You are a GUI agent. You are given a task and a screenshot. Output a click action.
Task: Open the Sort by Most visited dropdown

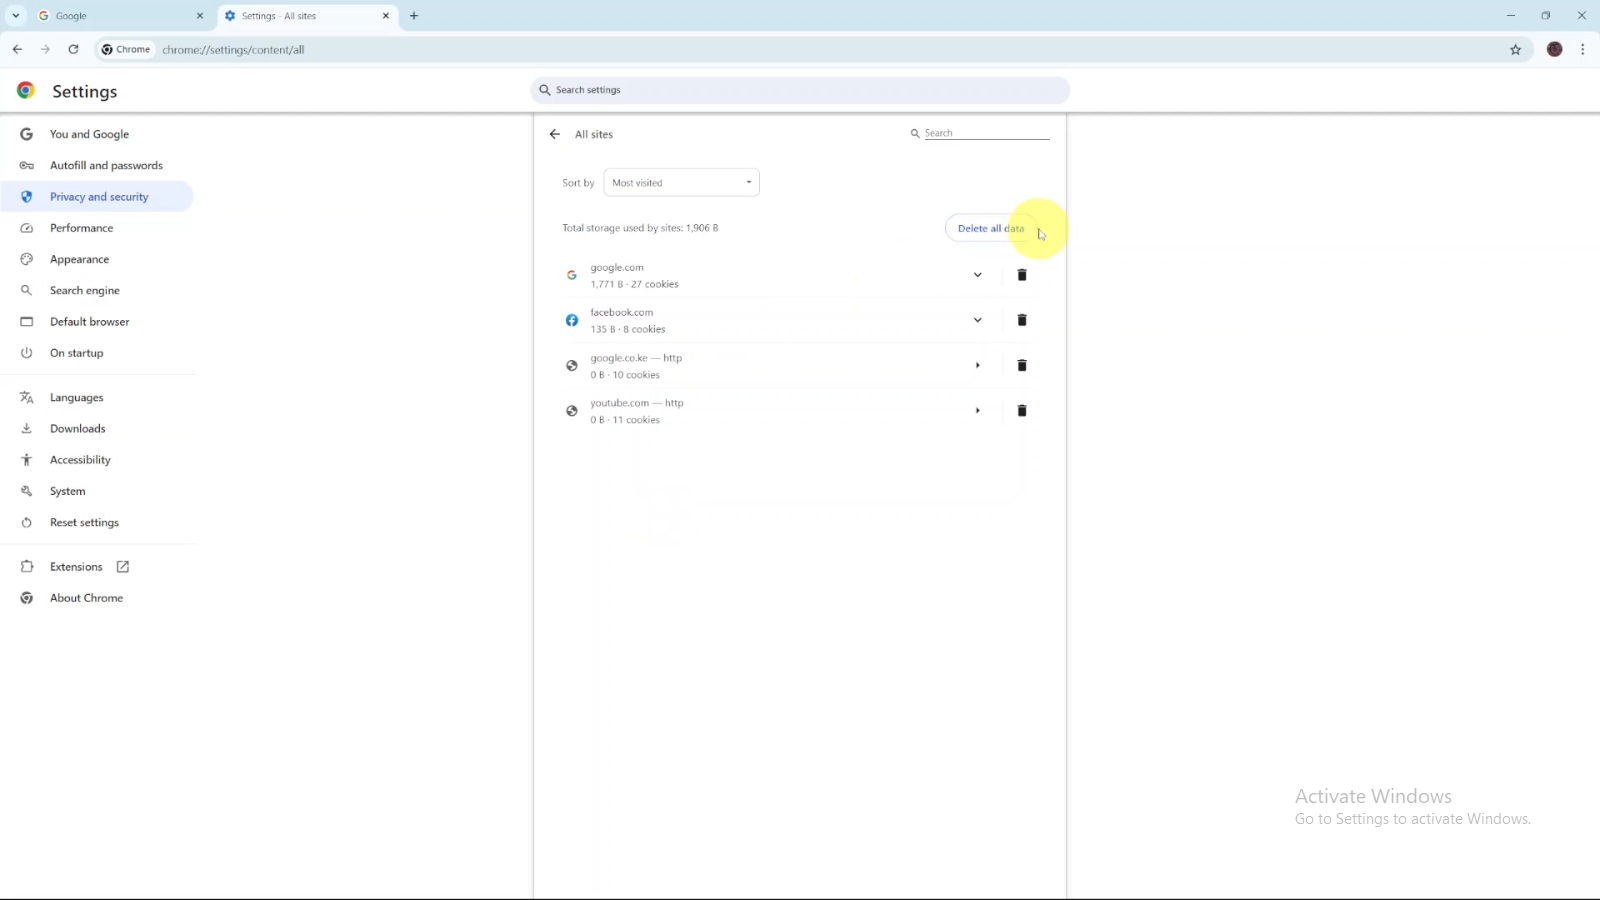(681, 183)
